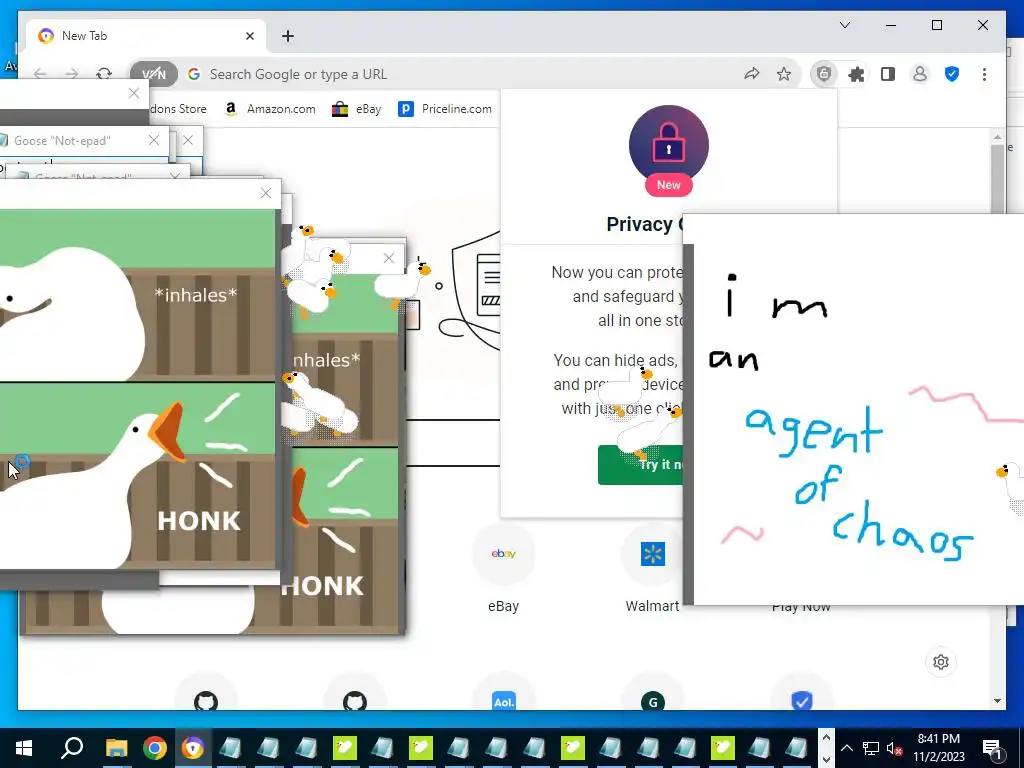Show the browser side panel
This screenshot has height=768, width=1024.
point(888,74)
